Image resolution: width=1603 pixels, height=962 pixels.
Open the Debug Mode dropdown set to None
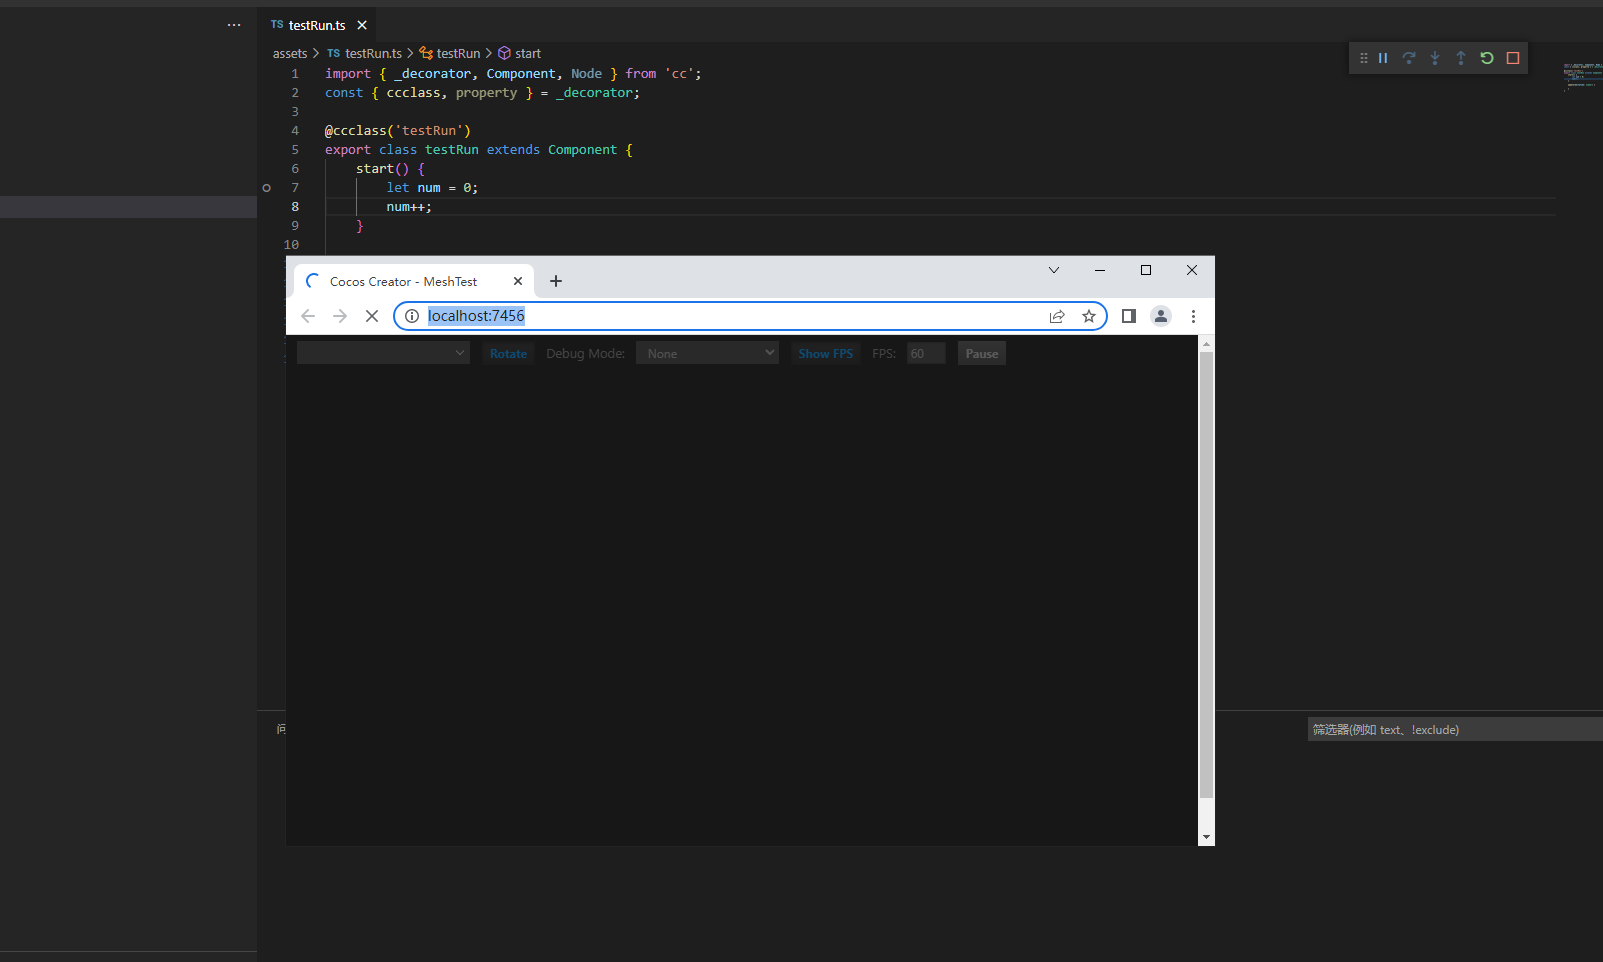tap(707, 352)
